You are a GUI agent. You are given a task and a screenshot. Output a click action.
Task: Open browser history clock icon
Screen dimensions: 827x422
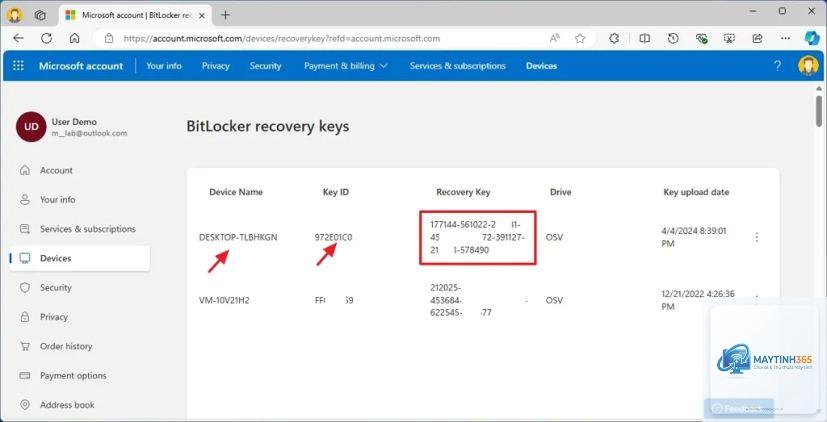673,38
